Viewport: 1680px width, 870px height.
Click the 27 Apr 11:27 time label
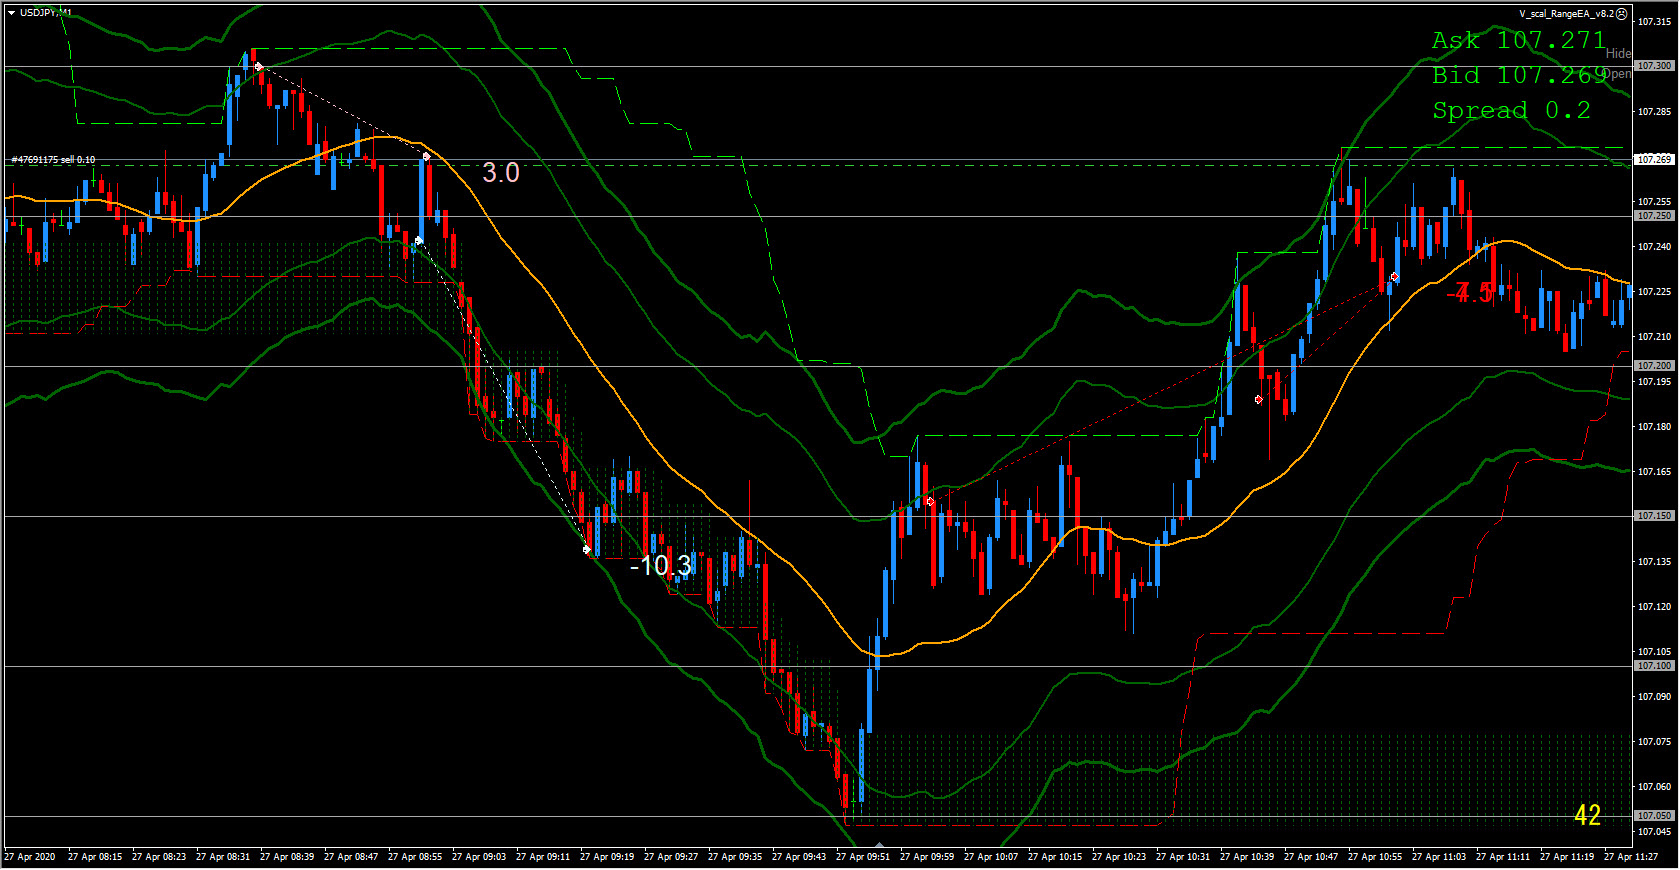[x=1631, y=857]
